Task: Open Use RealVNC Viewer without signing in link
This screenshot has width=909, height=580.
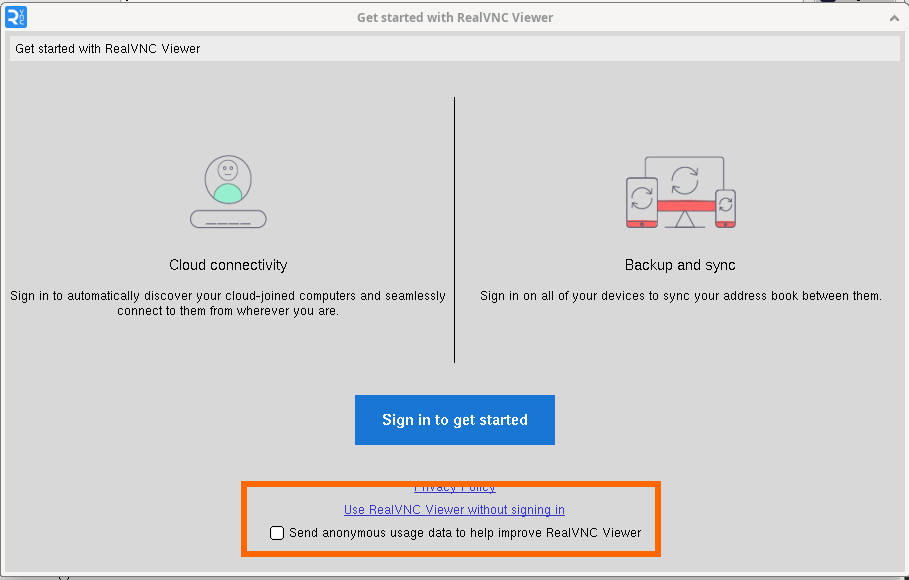Action: pos(454,510)
